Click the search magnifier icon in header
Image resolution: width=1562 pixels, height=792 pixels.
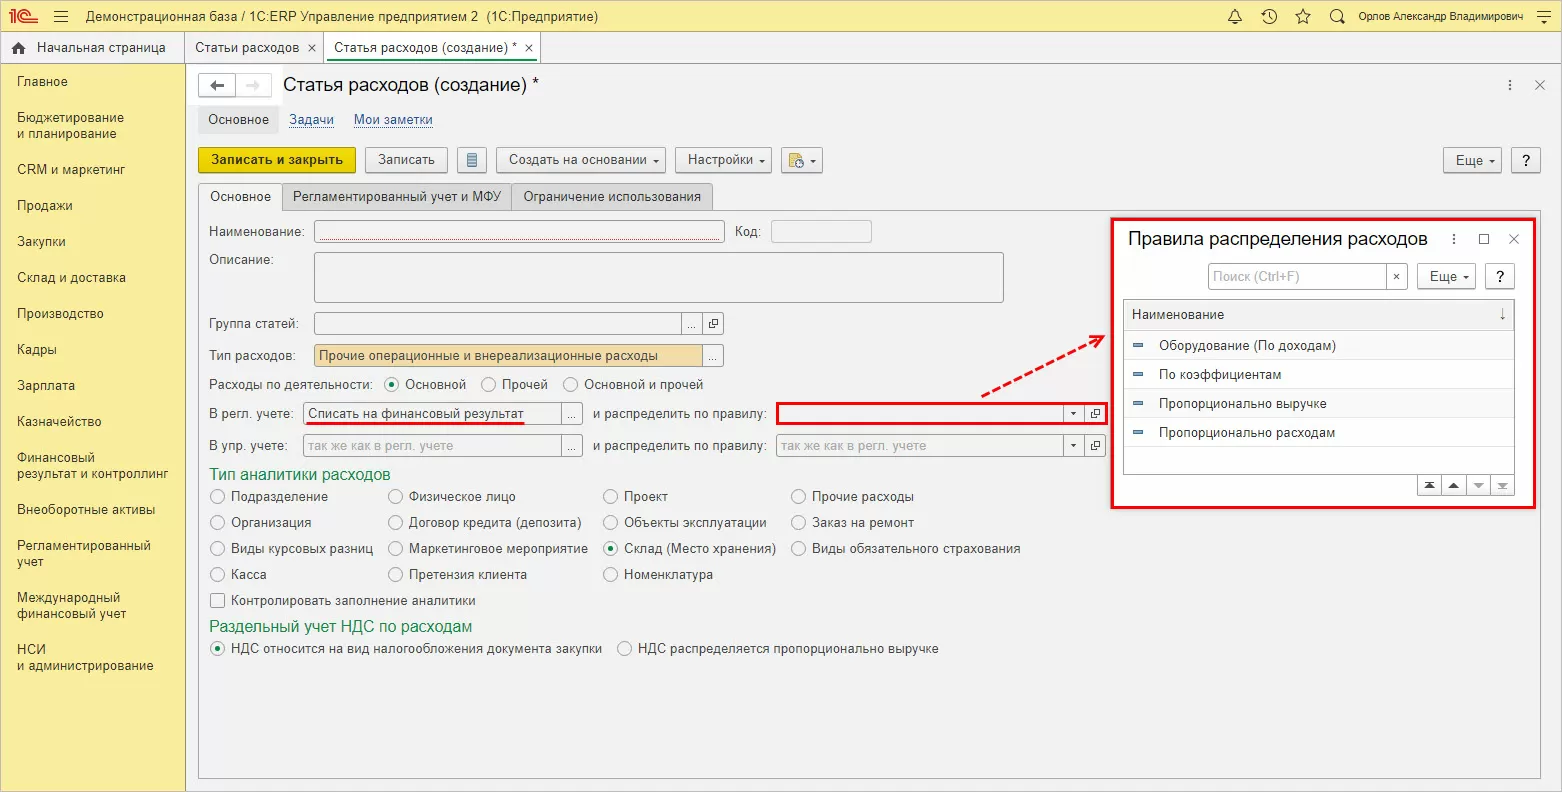tap(1337, 17)
